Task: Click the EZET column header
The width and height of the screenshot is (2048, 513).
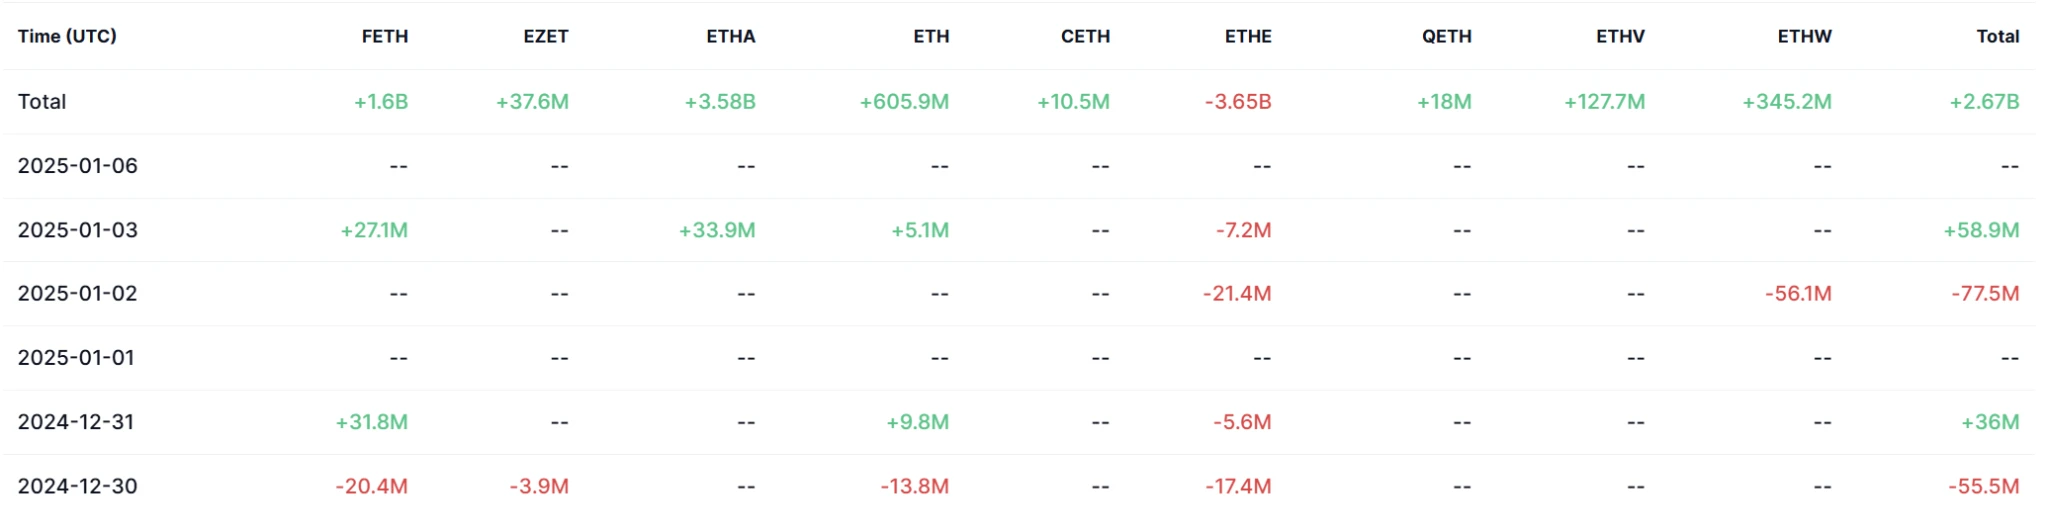Action: pos(546,36)
